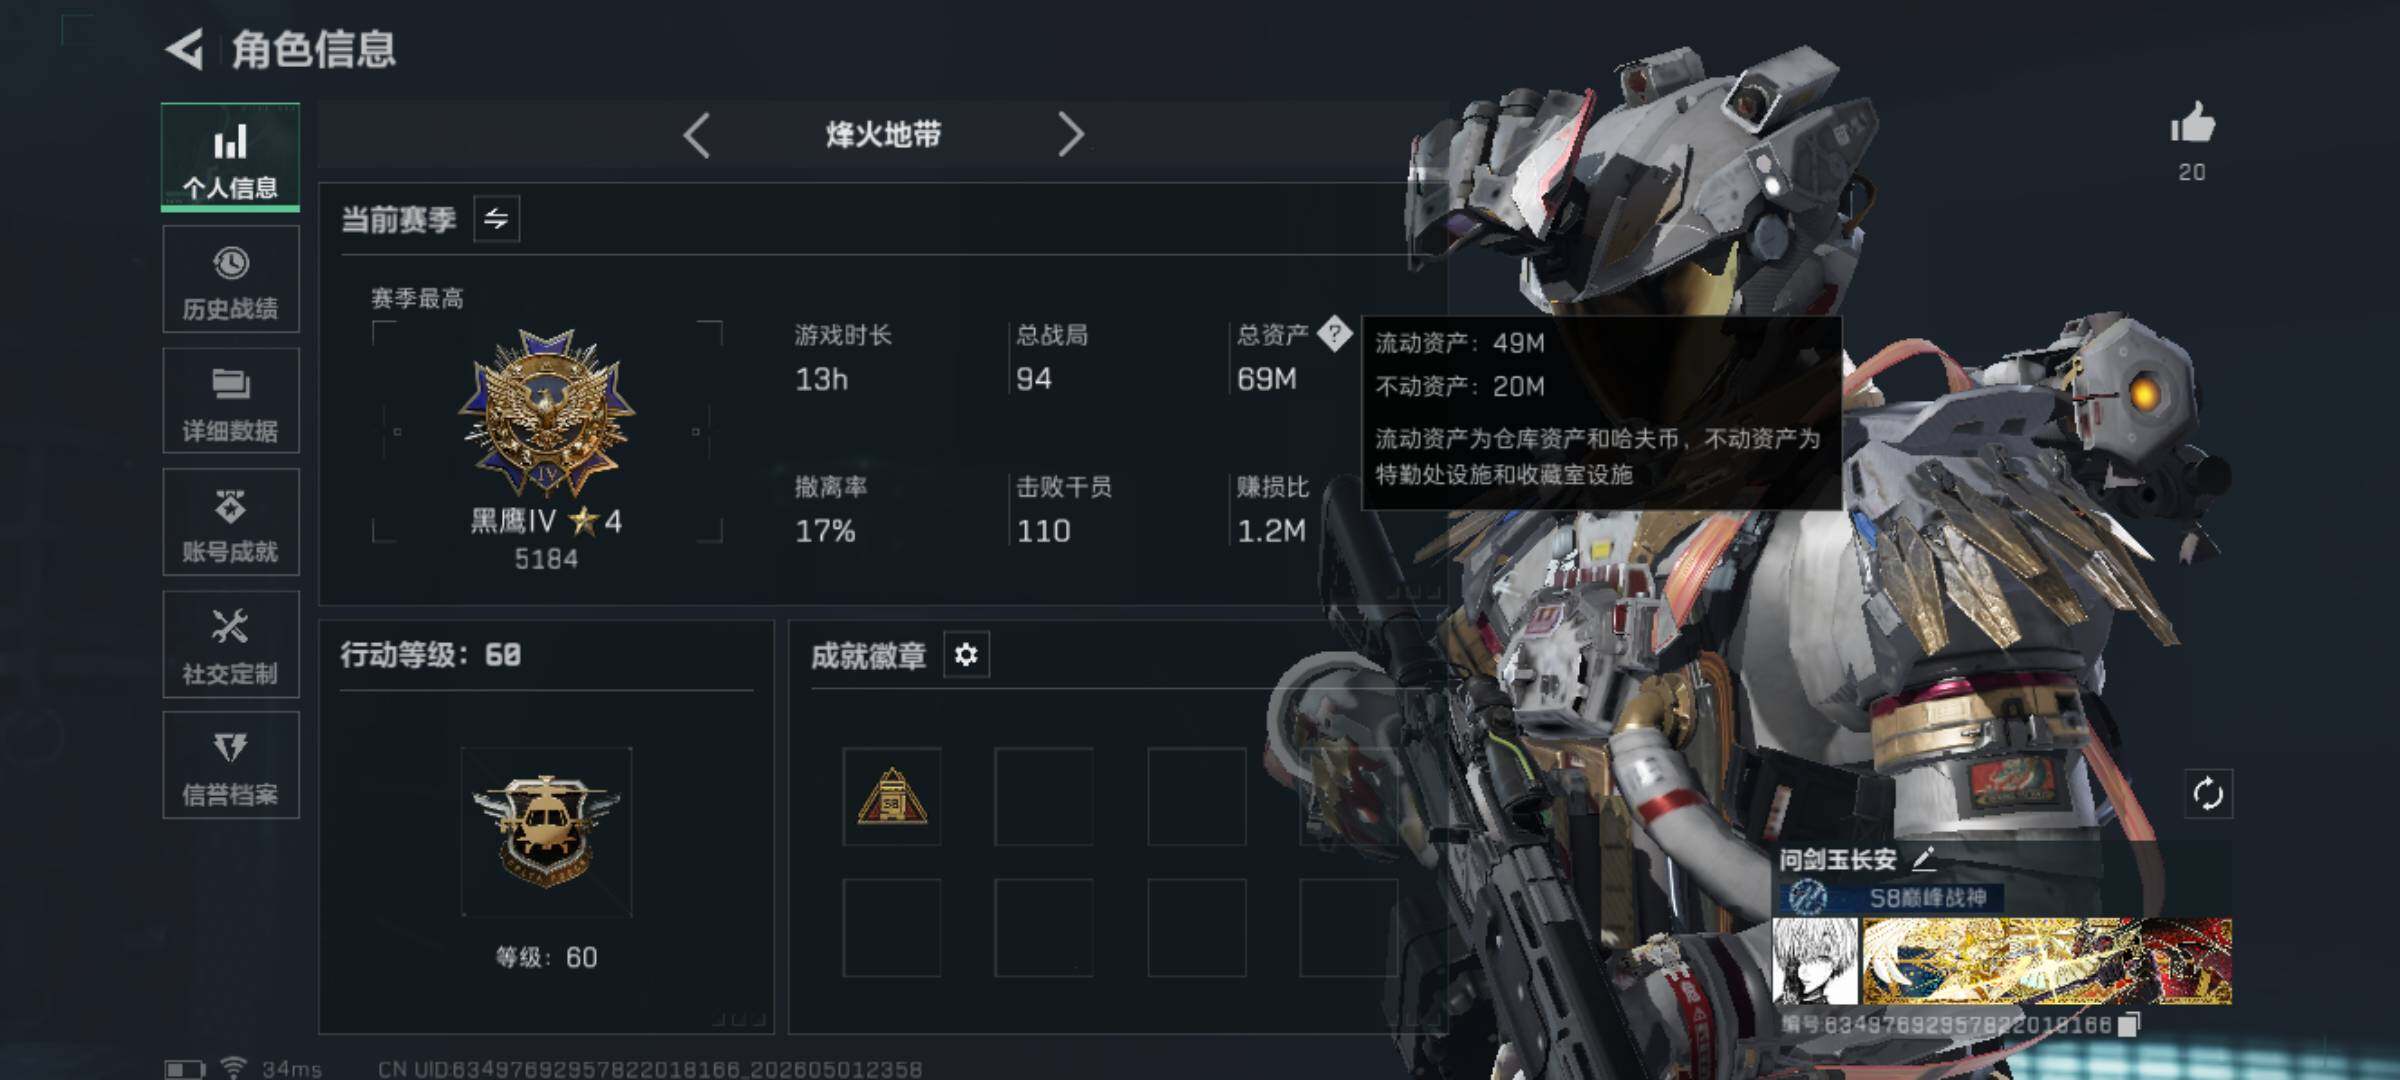2400x1080 pixels.
Task: Click the 总资产 question mark help icon
Action: tap(1334, 334)
